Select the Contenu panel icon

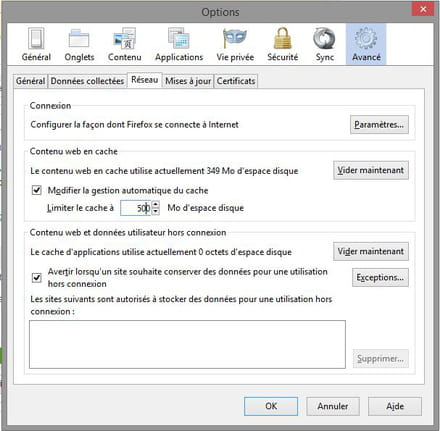[125, 44]
